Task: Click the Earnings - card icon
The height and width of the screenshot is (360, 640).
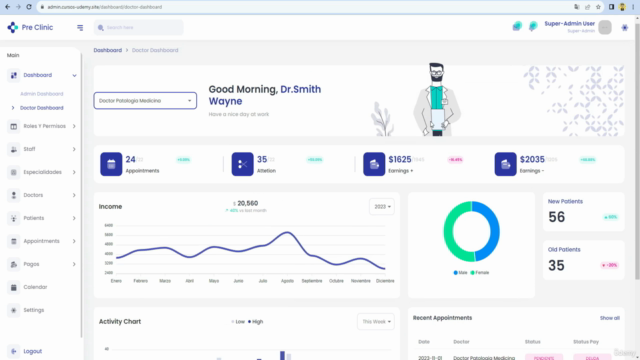Action: (505, 164)
